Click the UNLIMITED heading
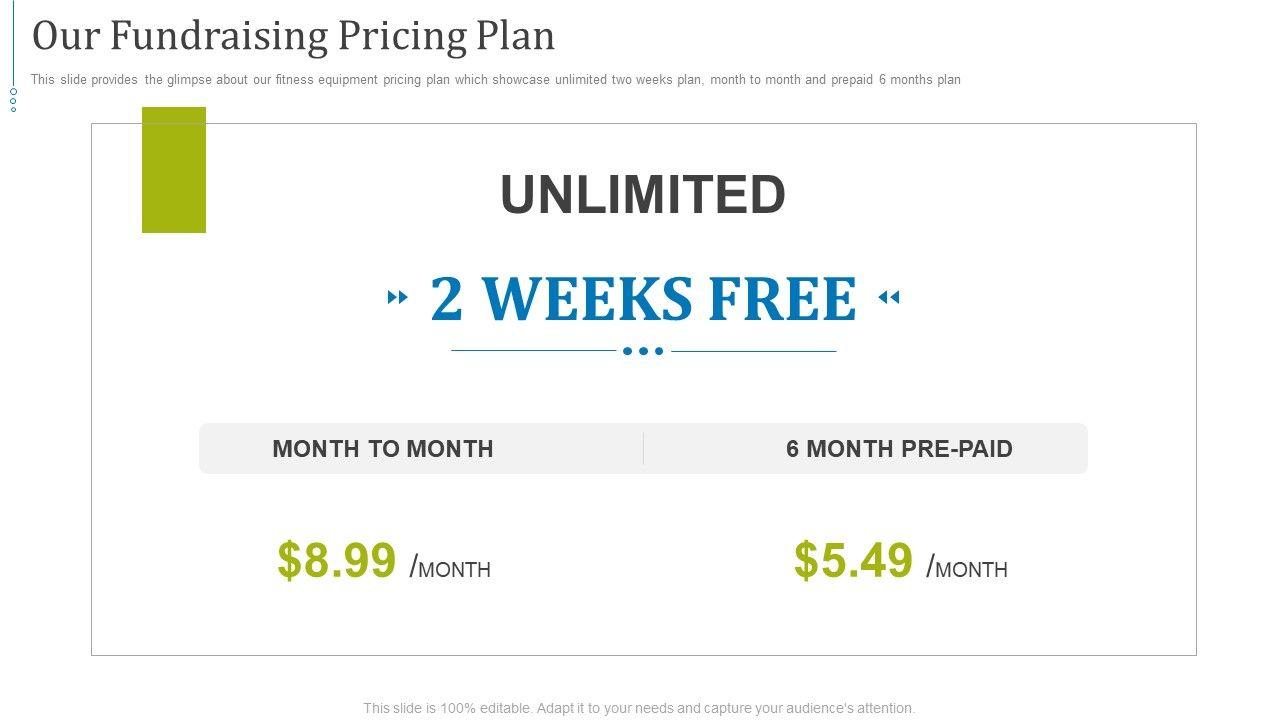The height and width of the screenshot is (720, 1280). click(x=643, y=194)
